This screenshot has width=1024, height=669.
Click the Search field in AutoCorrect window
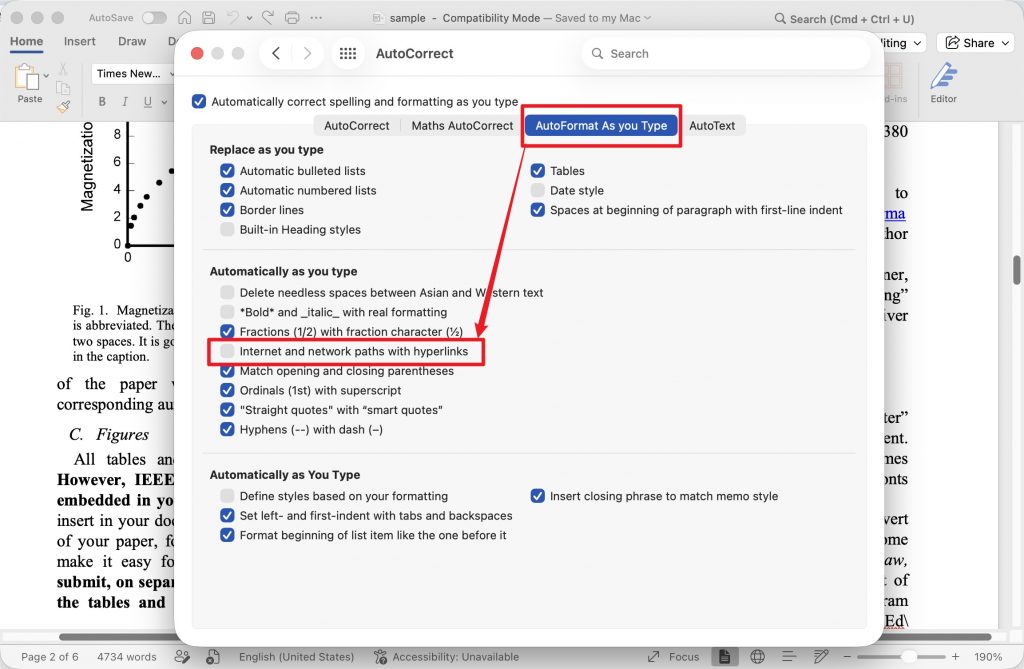click(x=726, y=54)
